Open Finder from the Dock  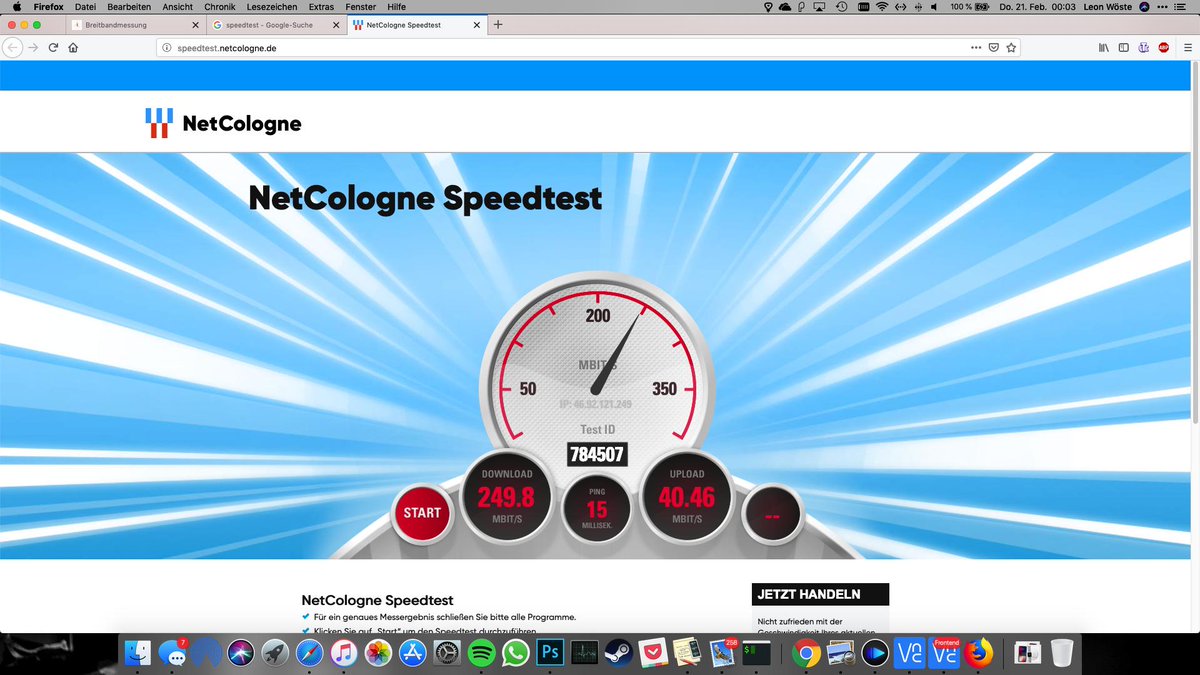coord(139,653)
